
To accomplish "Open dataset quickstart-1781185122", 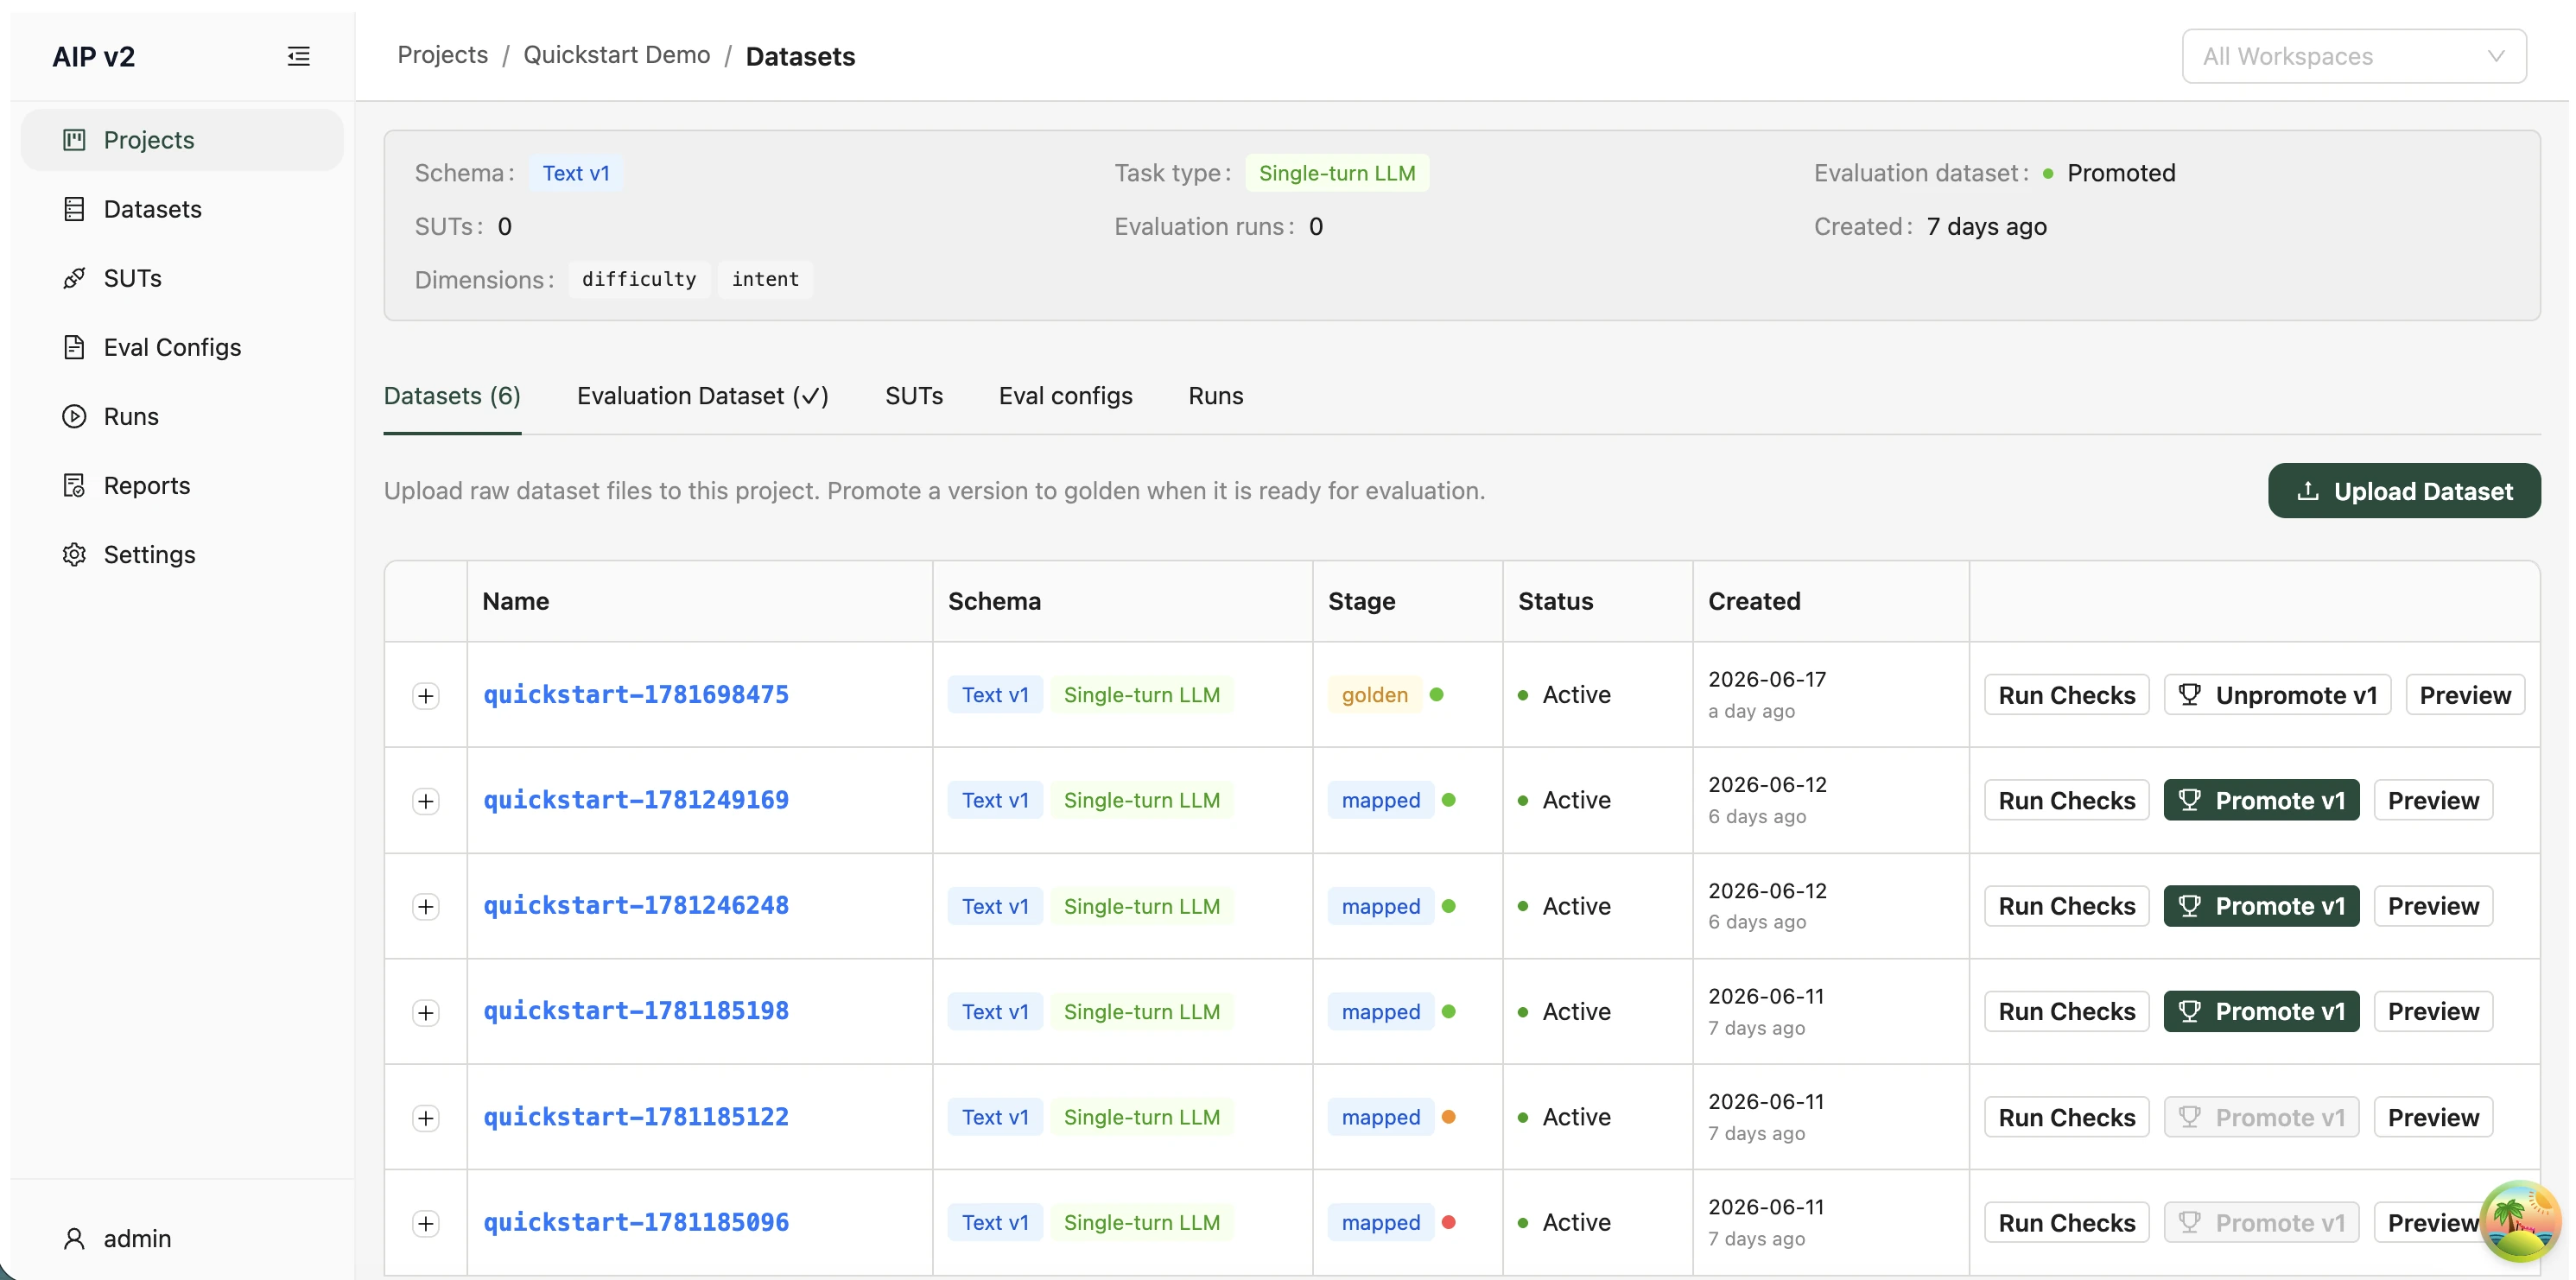I will click(636, 1116).
